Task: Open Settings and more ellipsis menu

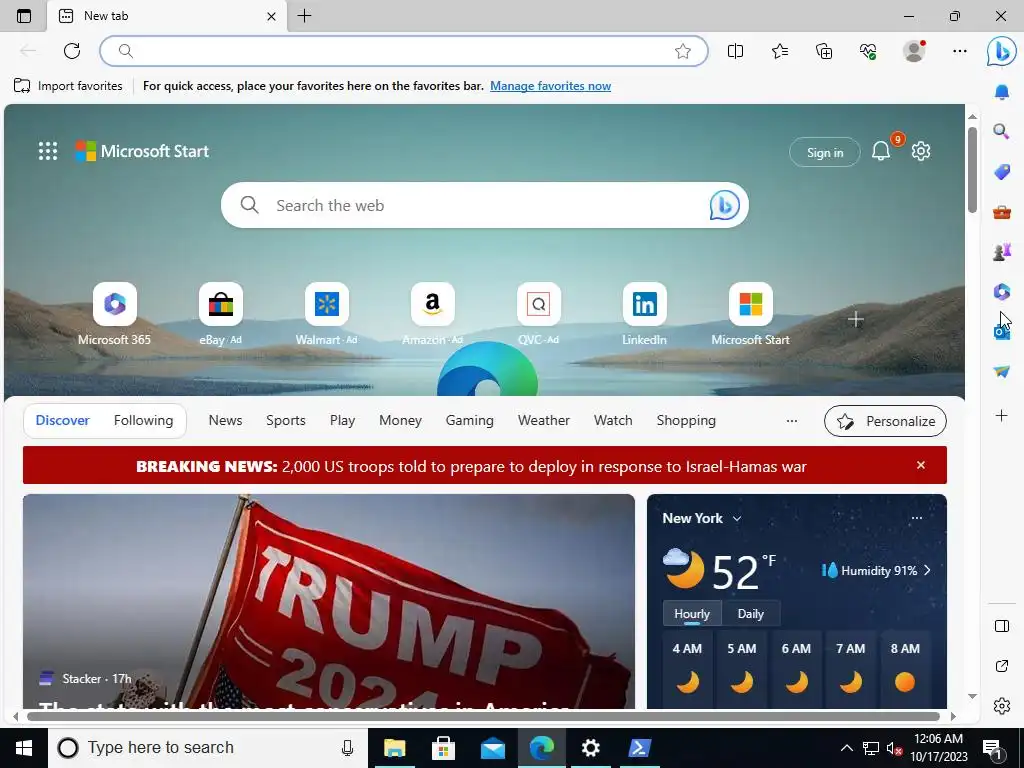Action: coord(959,51)
